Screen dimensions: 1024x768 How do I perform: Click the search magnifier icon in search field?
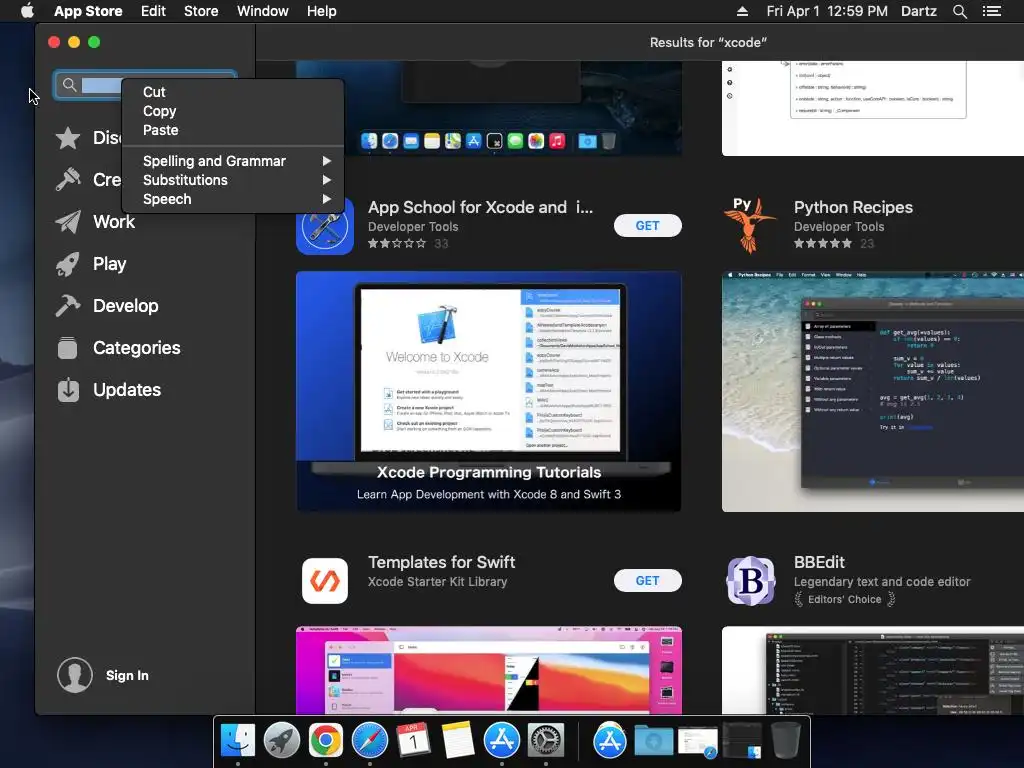pos(69,85)
